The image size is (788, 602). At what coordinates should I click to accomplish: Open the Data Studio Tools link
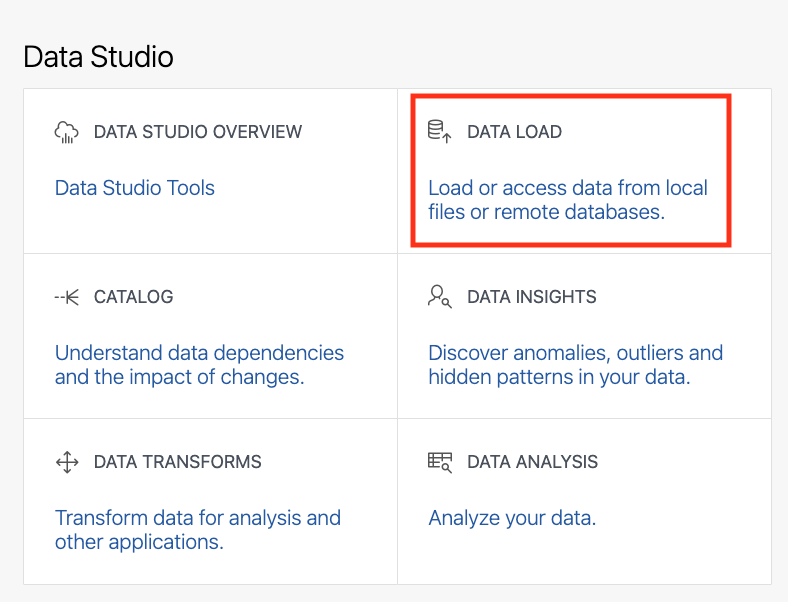coord(135,188)
